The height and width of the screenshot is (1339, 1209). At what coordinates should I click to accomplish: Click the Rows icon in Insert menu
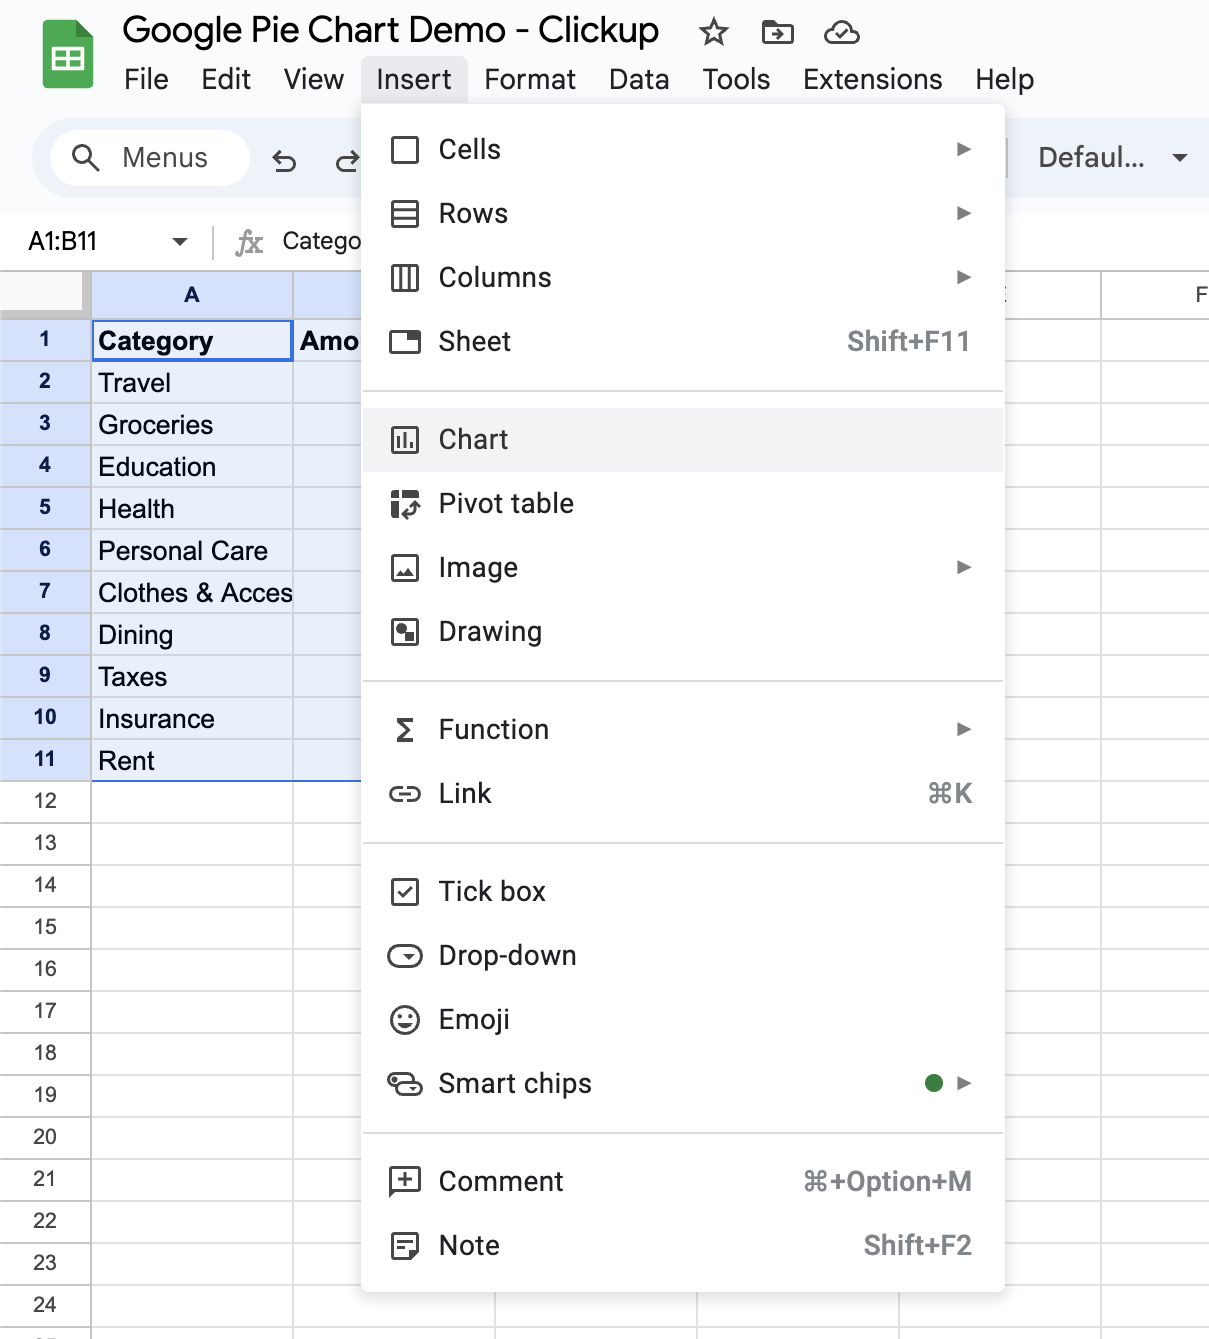click(x=405, y=214)
